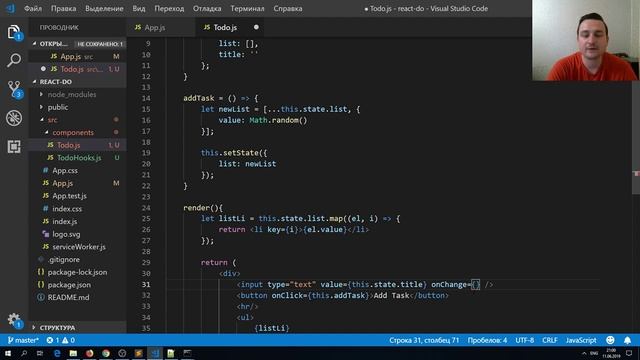Open package.json file
Screen dimensions: 640x360
tap(69, 284)
